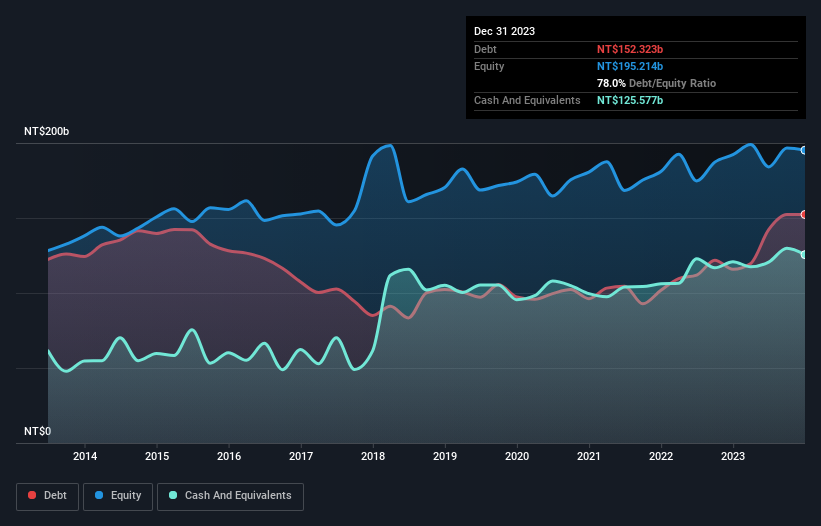Click the NT$152.323b debt value
This screenshot has height=526, width=821.
tap(630, 49)
